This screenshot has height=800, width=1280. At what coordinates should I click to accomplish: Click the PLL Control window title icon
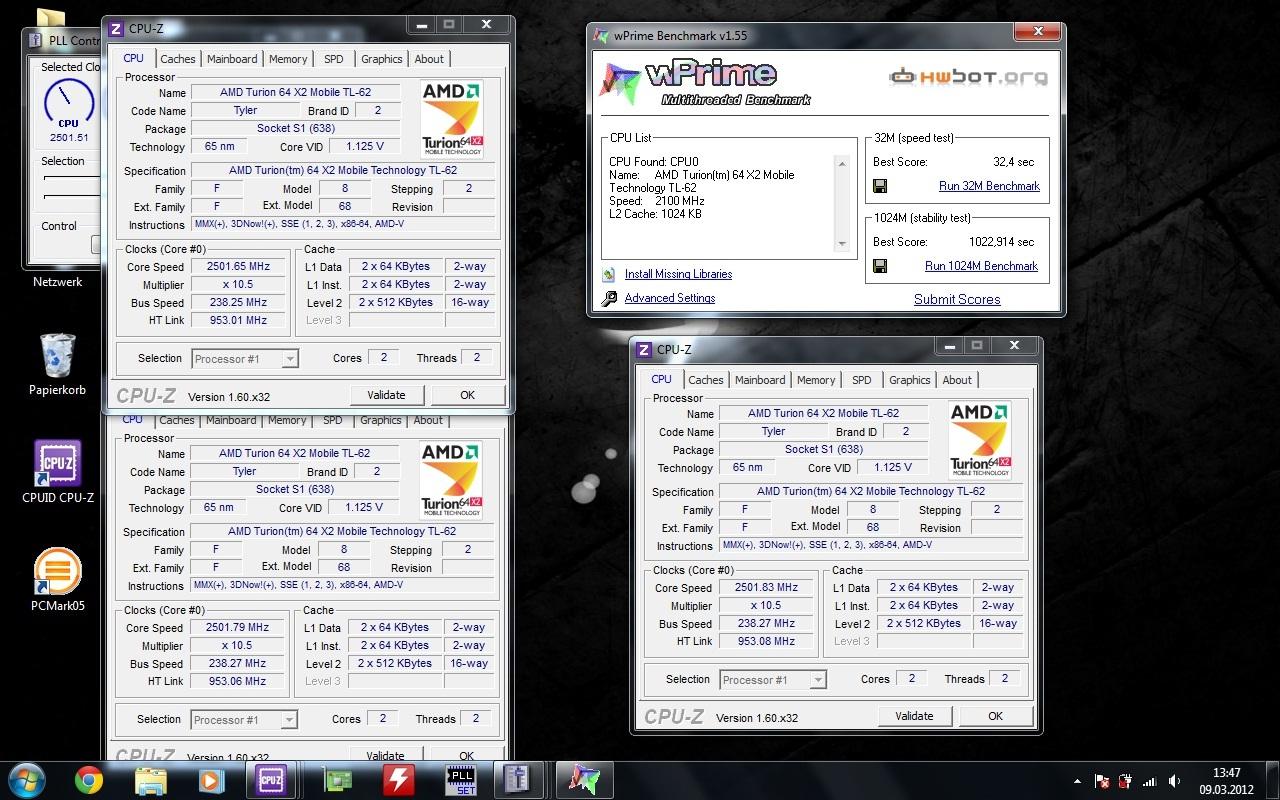tap(37, 41)
